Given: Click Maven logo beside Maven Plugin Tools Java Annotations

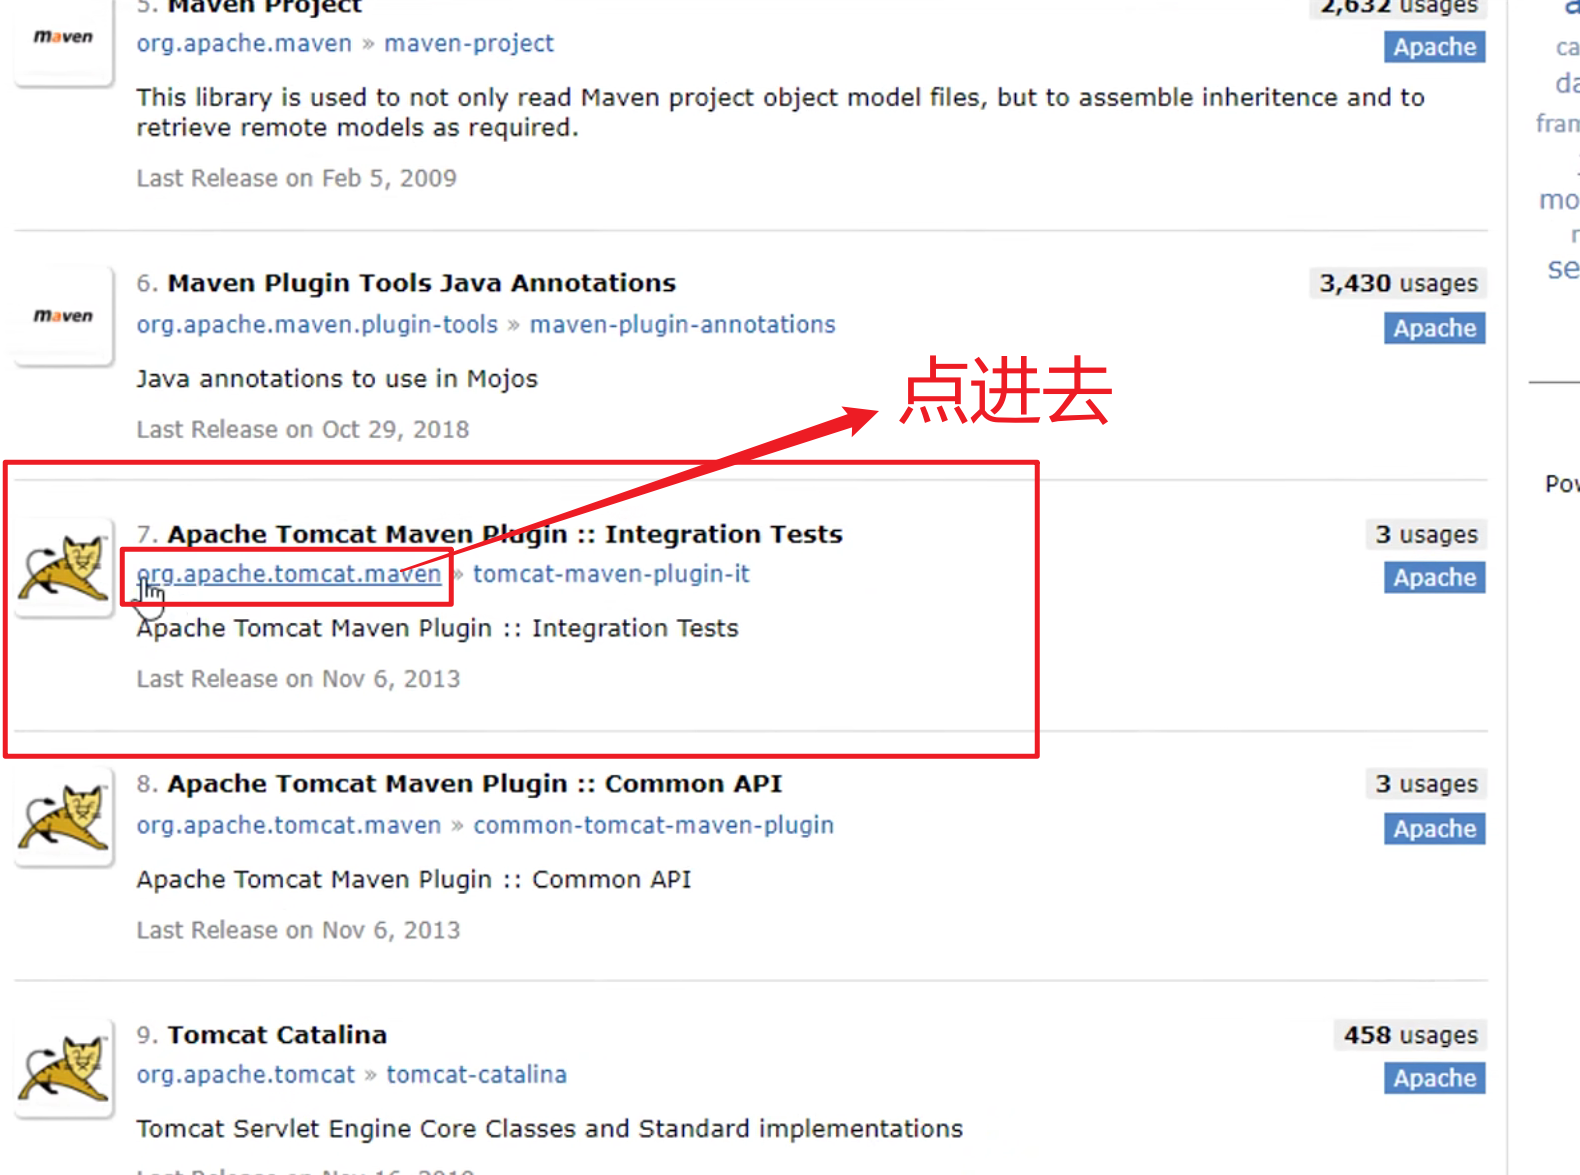Looking at the screenshot, I should [x=64, y=316].
